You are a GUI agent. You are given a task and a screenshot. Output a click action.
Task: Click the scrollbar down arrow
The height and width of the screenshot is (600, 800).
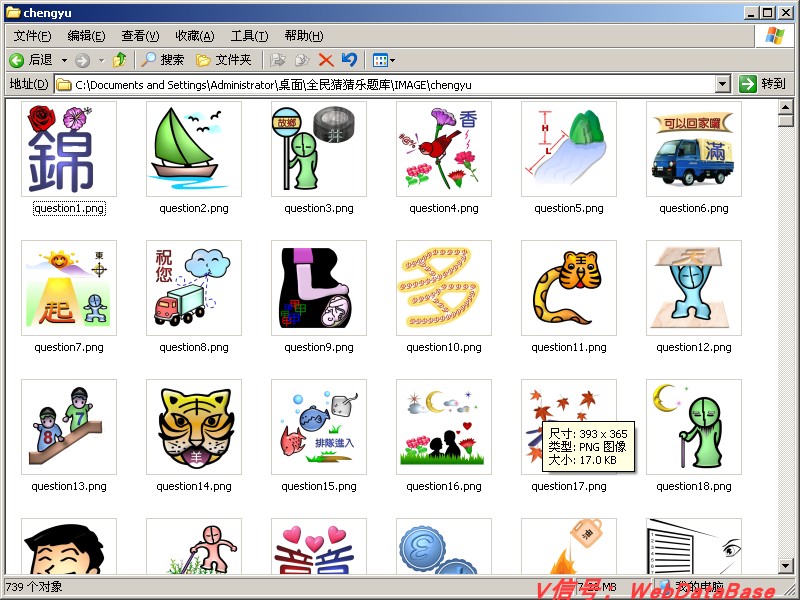[786, 565]
